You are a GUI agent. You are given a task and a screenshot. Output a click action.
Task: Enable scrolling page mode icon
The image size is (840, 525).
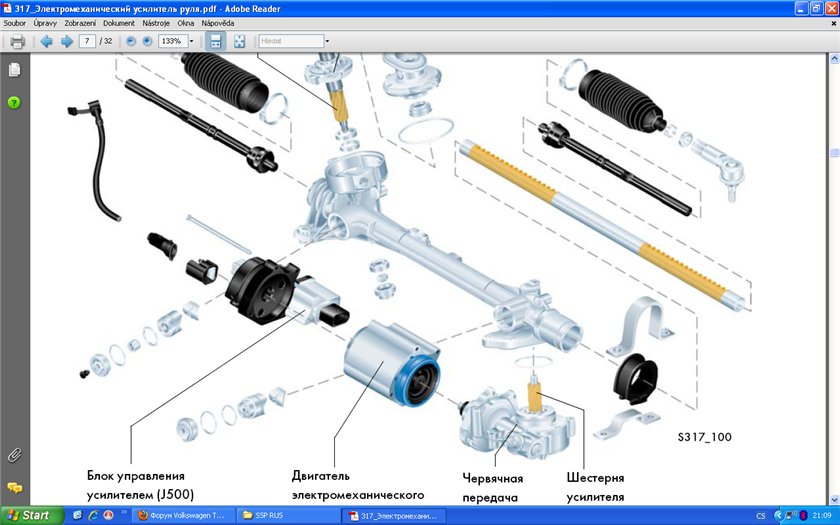214,41
